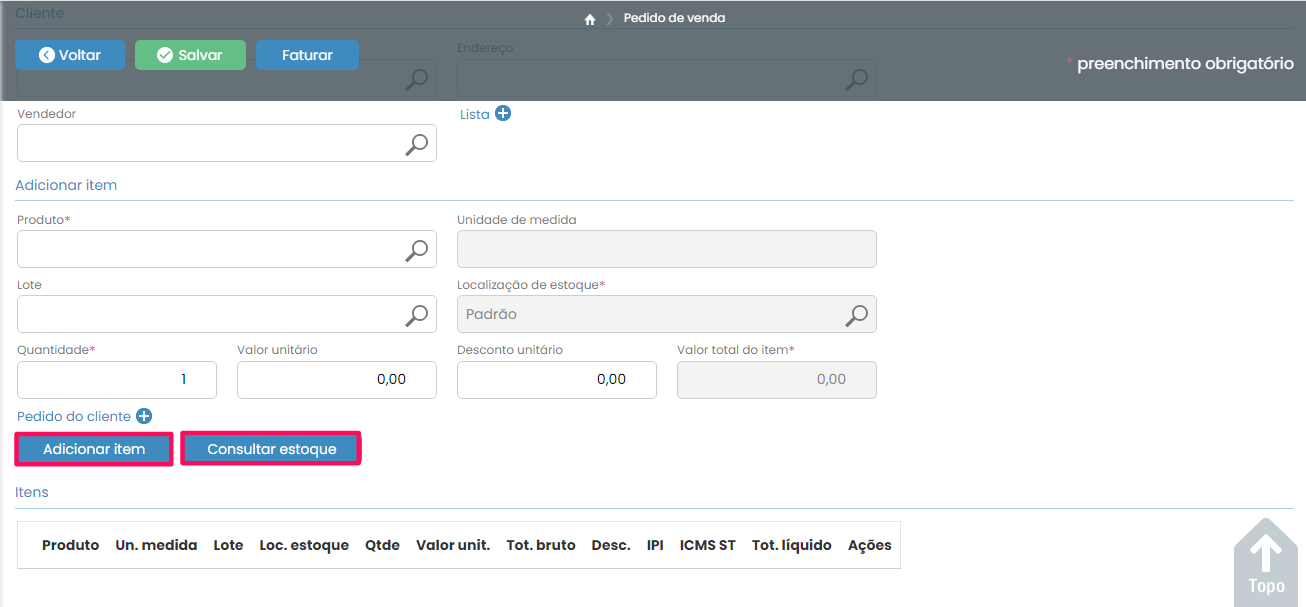The image size is (1306, 607).
Task: Click the Vendedor search magnifier icon
Action: point(416,144)
